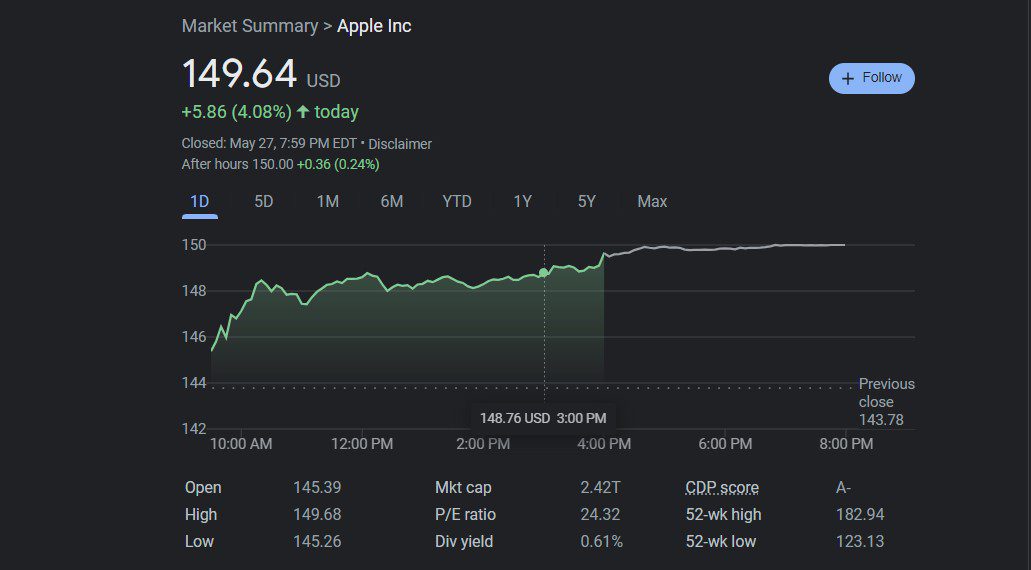Image resolution: width=1031 pixels, height=570 pixels.
Task: View the 5Y chart range
Action: (x=586, y=201)
